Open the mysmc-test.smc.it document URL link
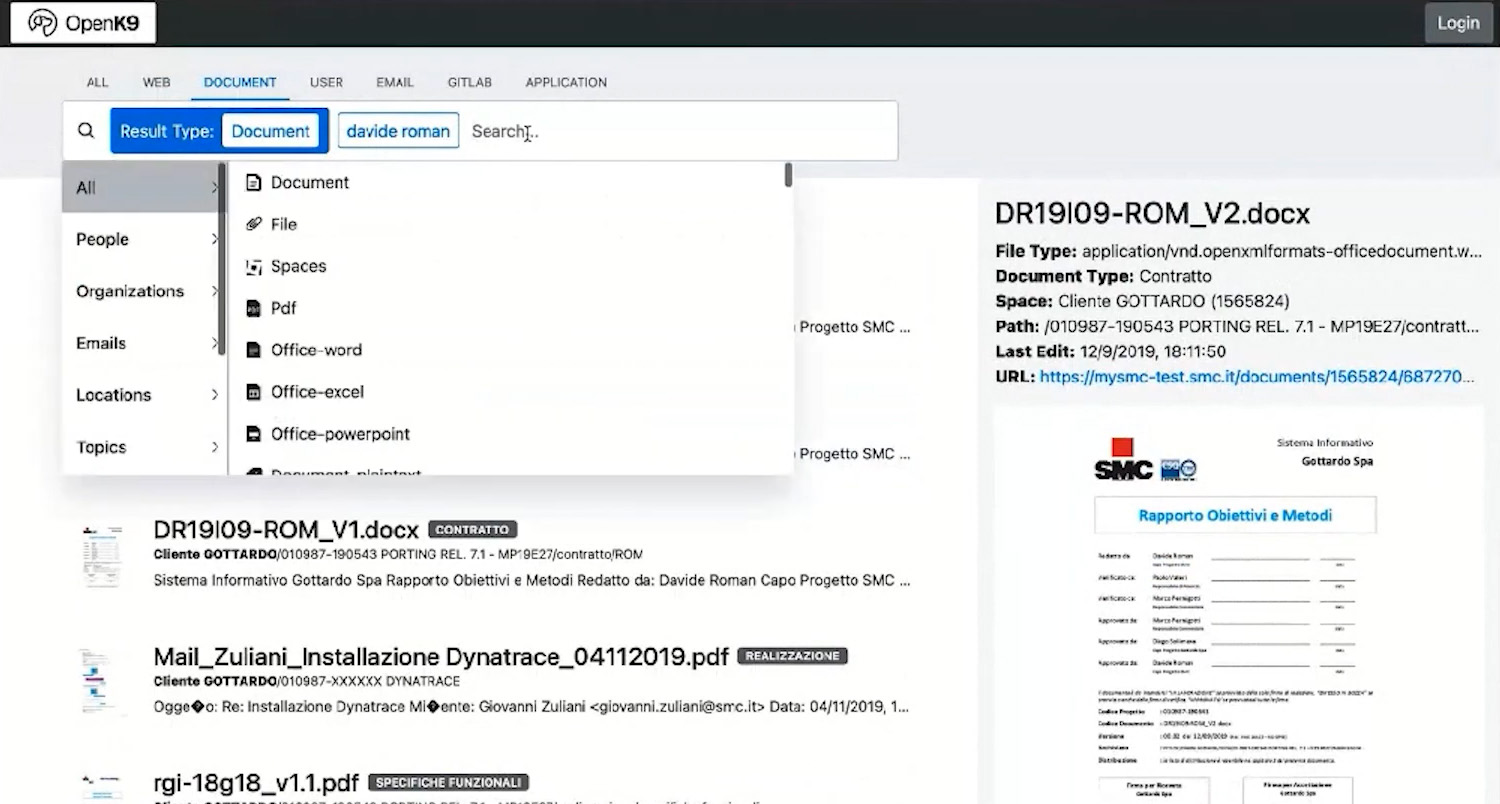 click(x=1257, y=377)
